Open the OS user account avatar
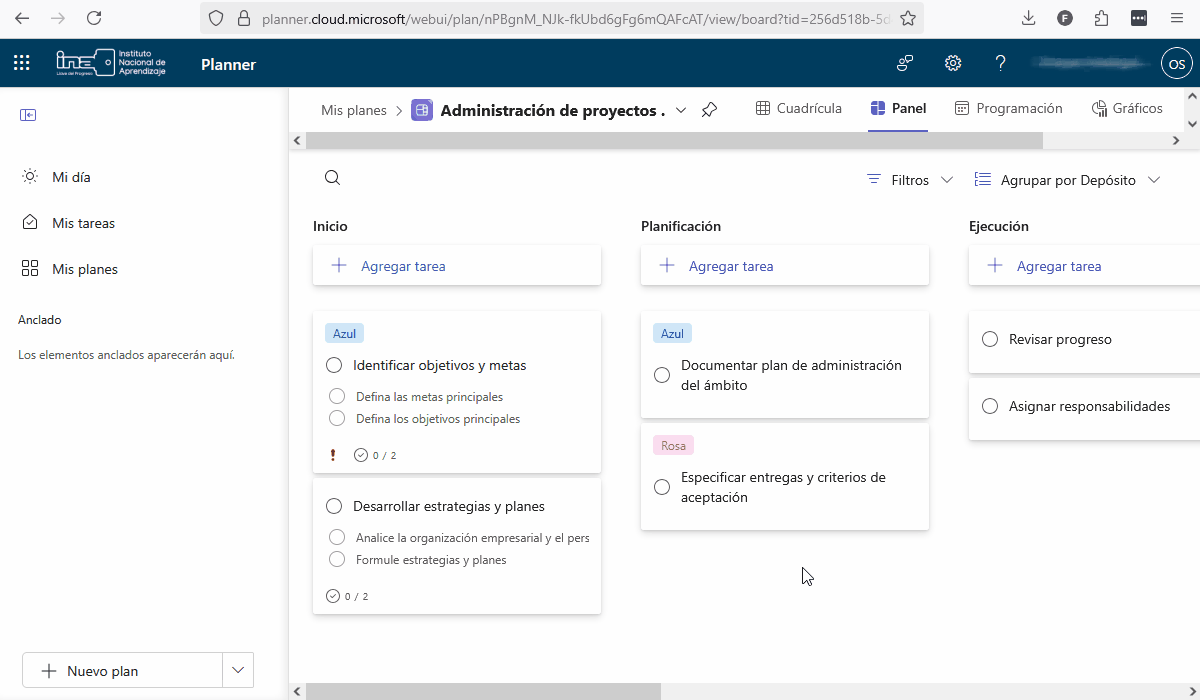 point(1177,64)
